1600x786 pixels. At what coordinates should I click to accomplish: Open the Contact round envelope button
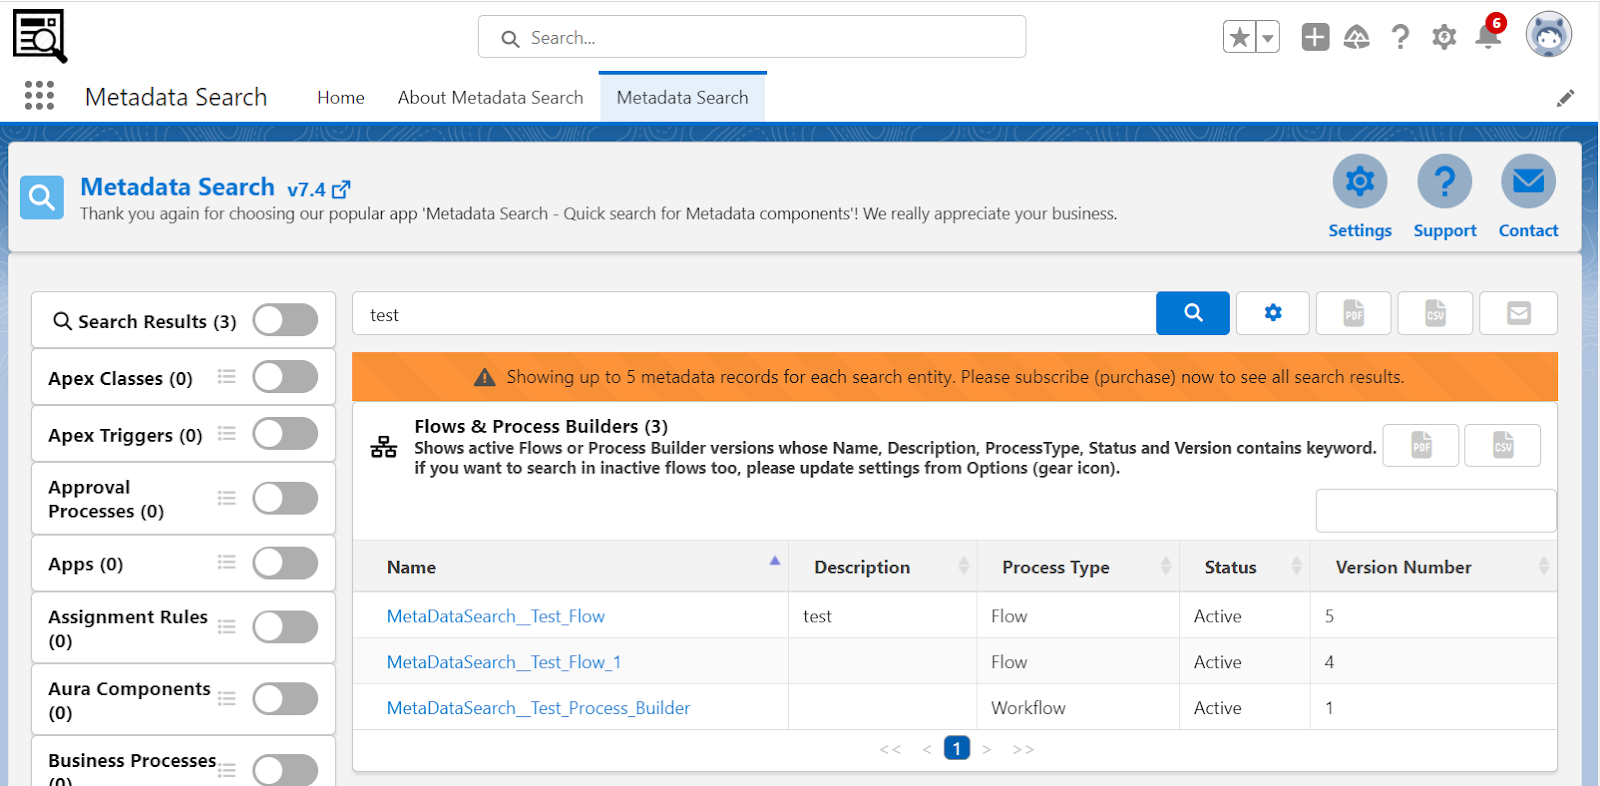(1528, 182)
